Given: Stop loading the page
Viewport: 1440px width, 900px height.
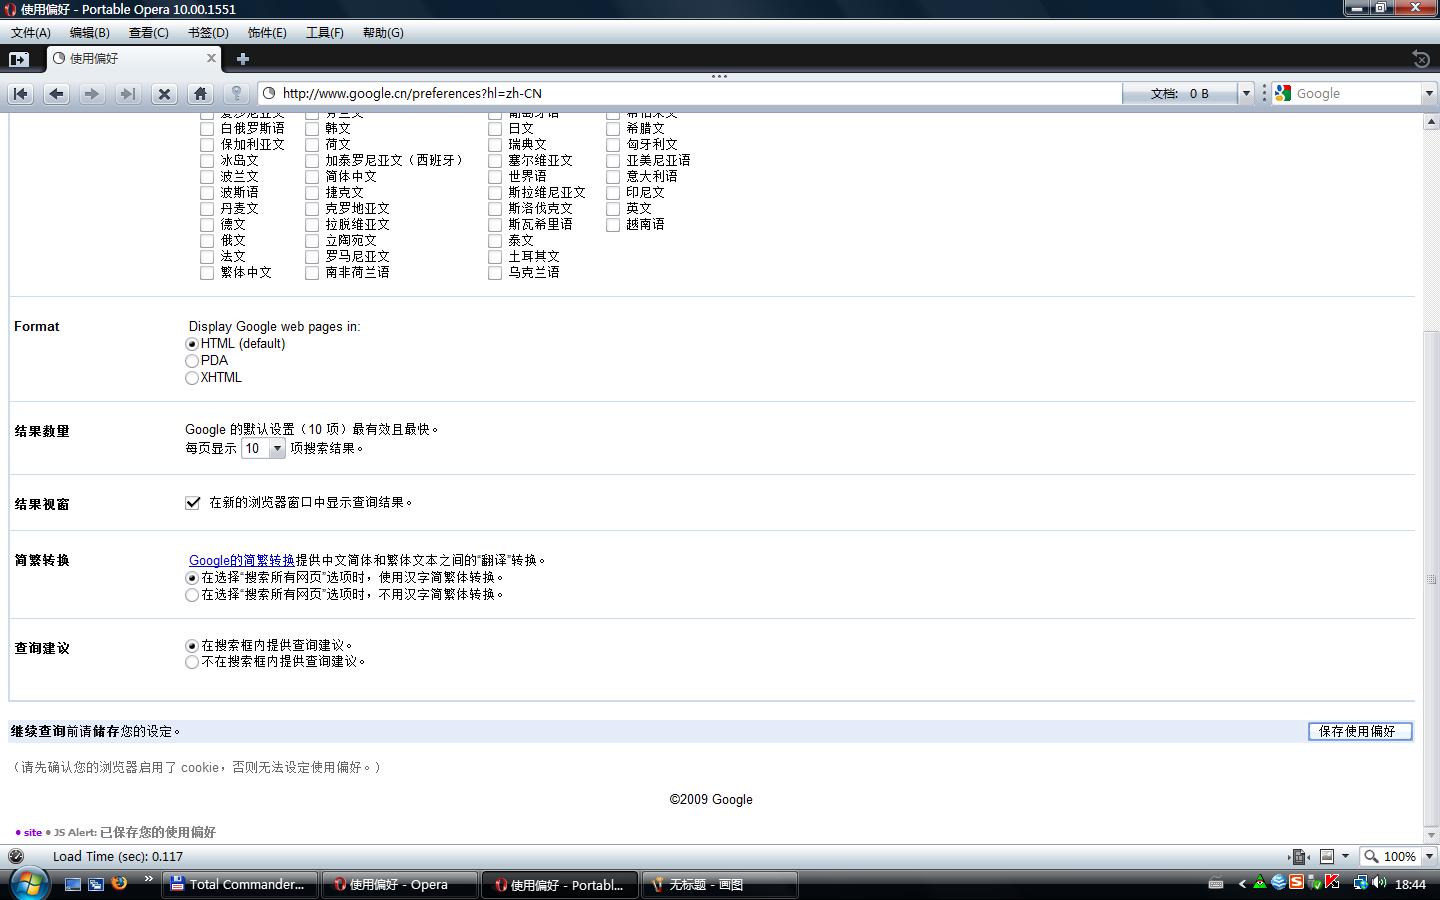Looking at the screenshot, I should coord(165,93).
